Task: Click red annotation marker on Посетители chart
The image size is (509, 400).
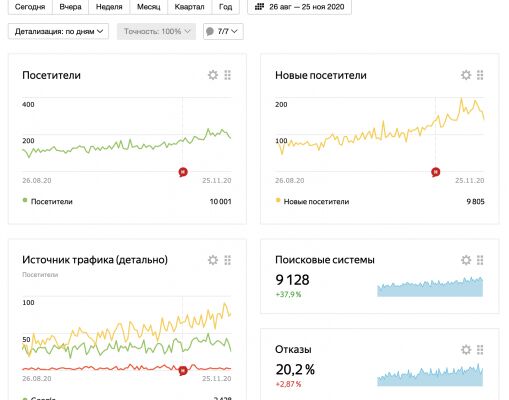Action: tap(183, 172)
